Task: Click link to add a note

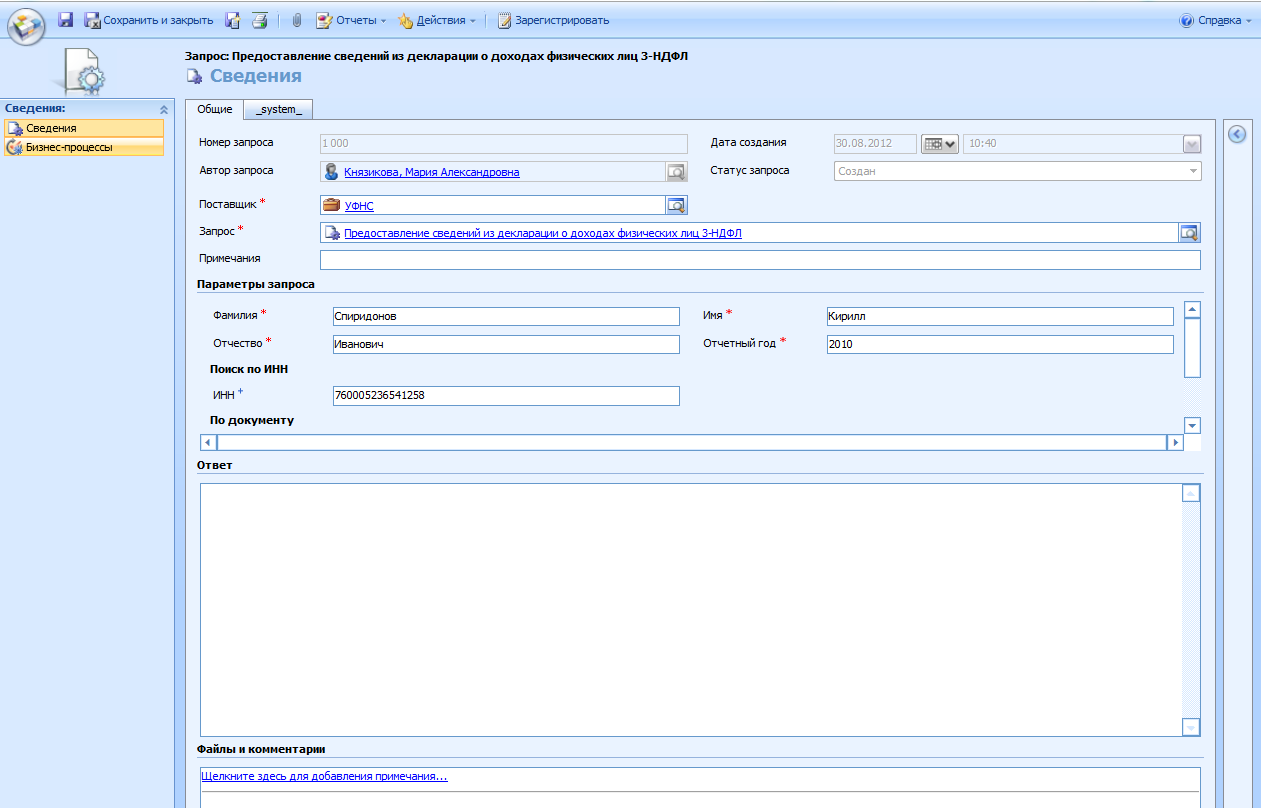Action: click(324, 776)
